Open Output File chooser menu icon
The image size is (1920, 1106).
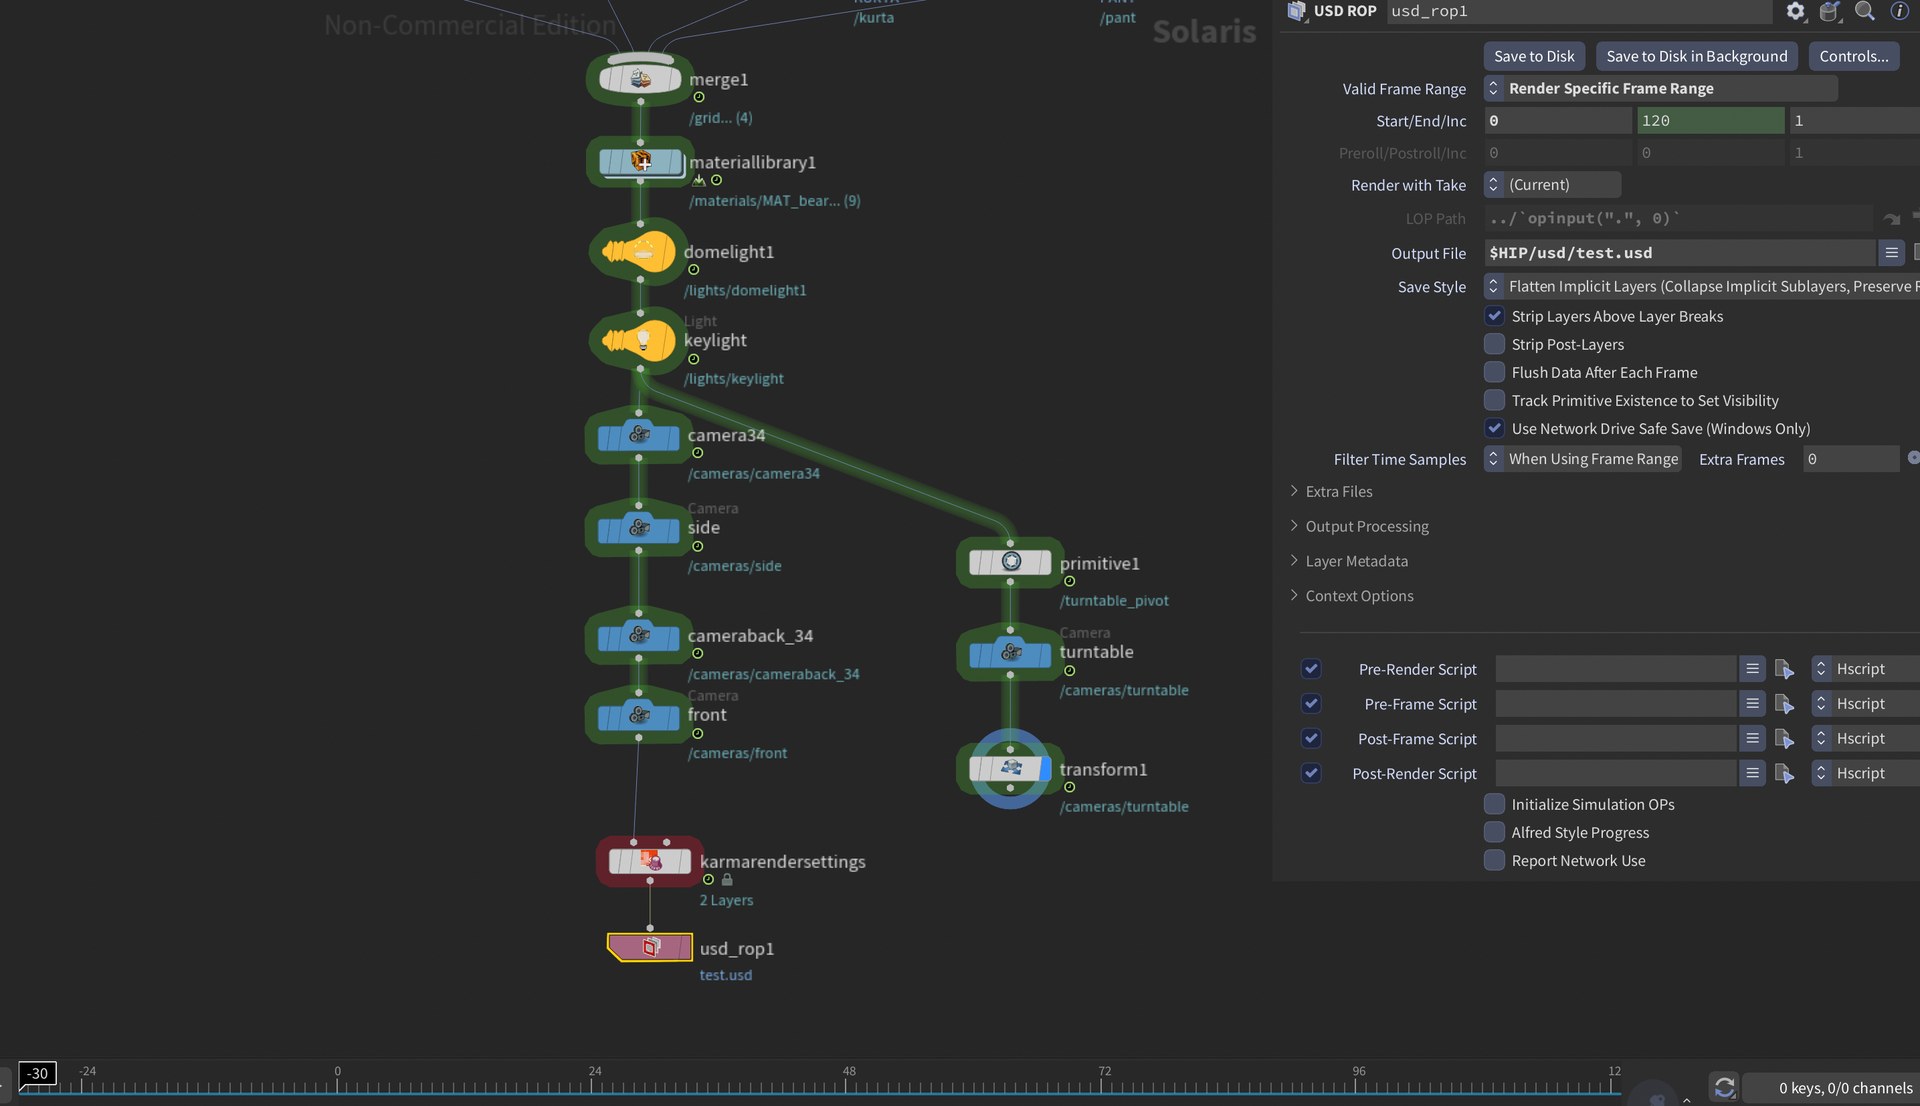tap(1891, 253)
